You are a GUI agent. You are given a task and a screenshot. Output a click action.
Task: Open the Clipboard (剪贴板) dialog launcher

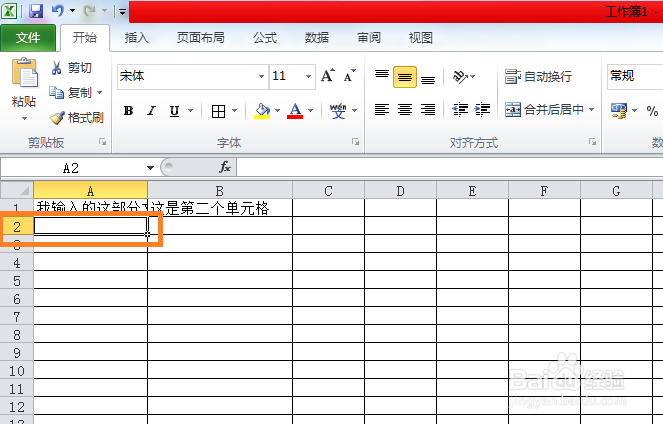[103, 142]
